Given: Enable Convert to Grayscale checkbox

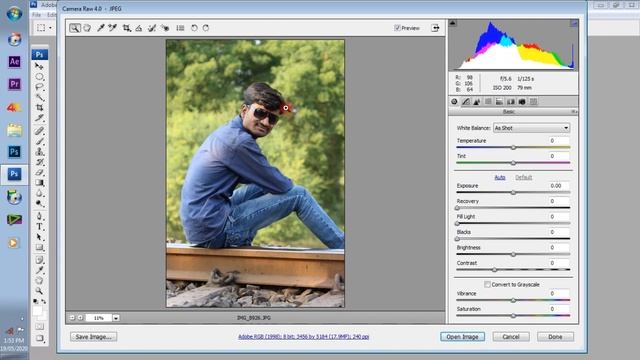Looking at the screenshot, I should point(487,284).
